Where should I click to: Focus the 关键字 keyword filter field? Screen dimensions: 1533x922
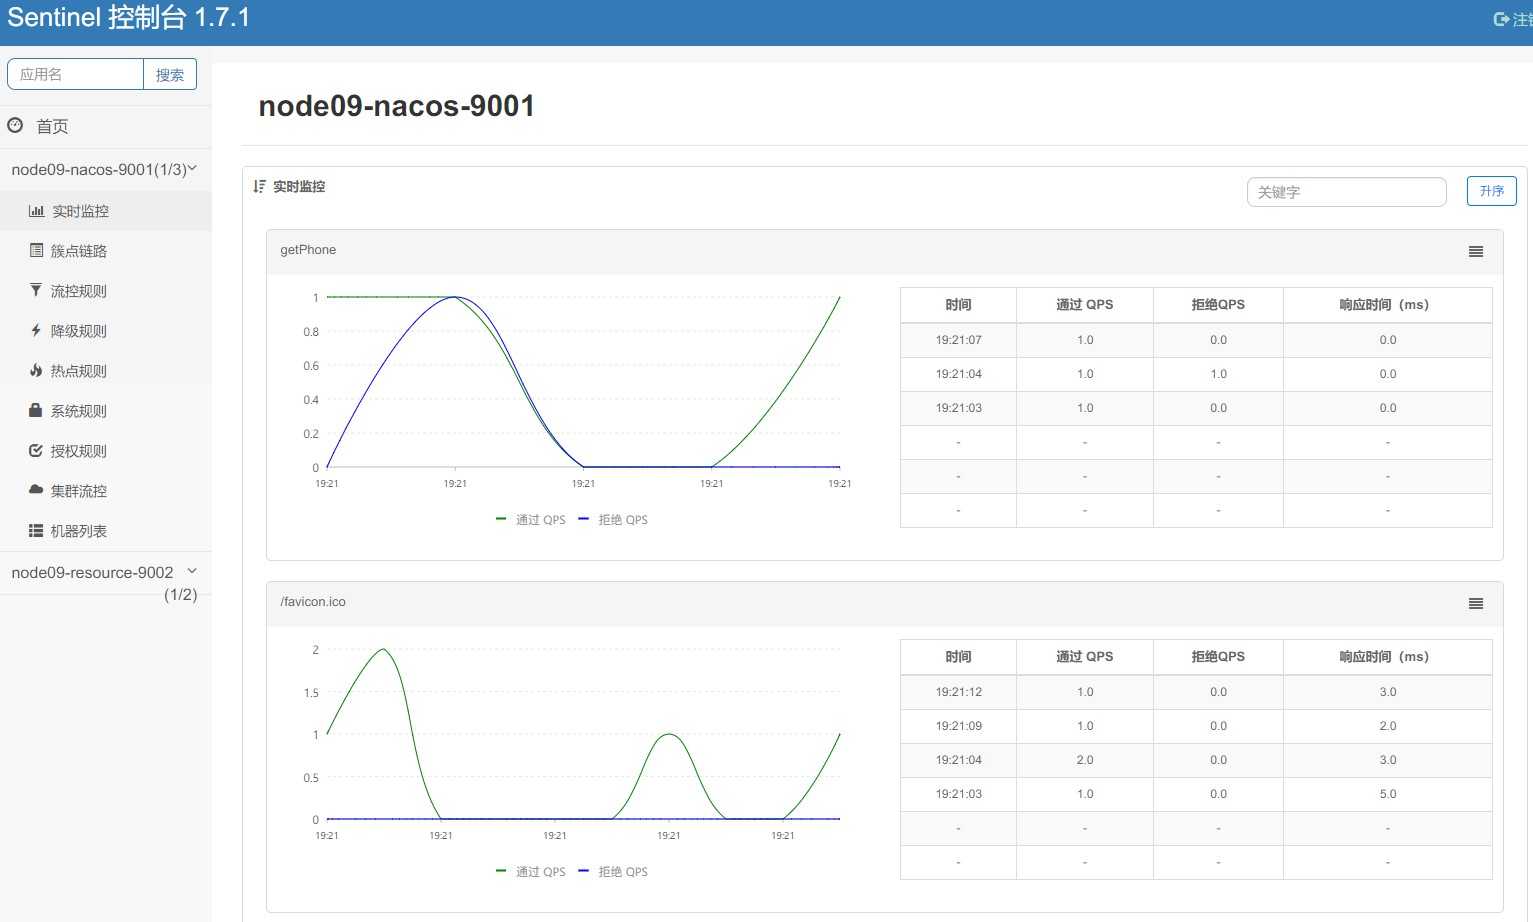[1346, 192]
